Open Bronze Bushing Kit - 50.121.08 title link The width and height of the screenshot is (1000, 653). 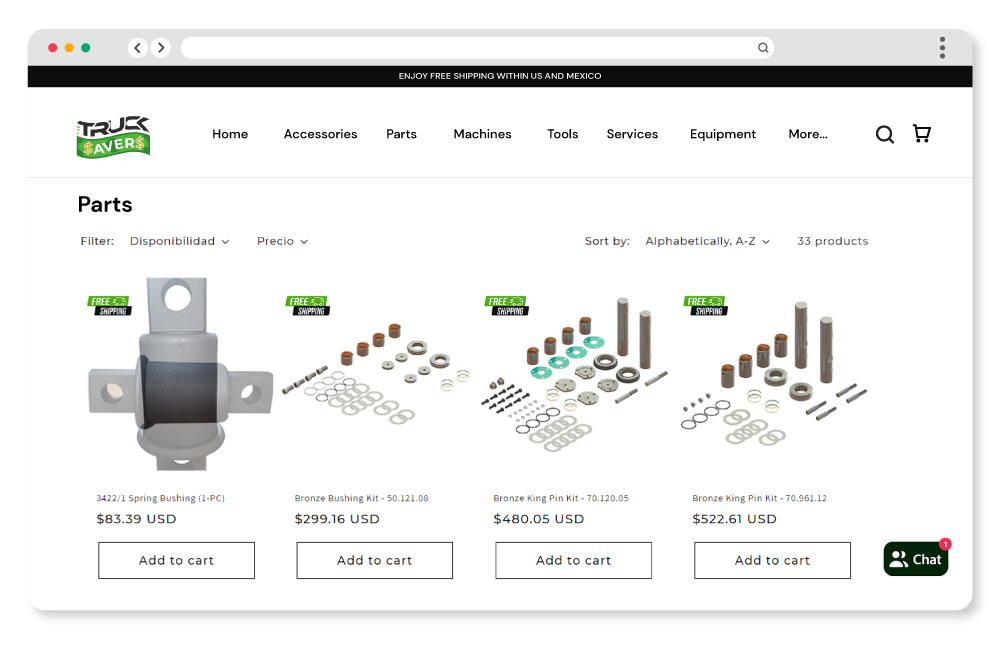click(361, 498)
